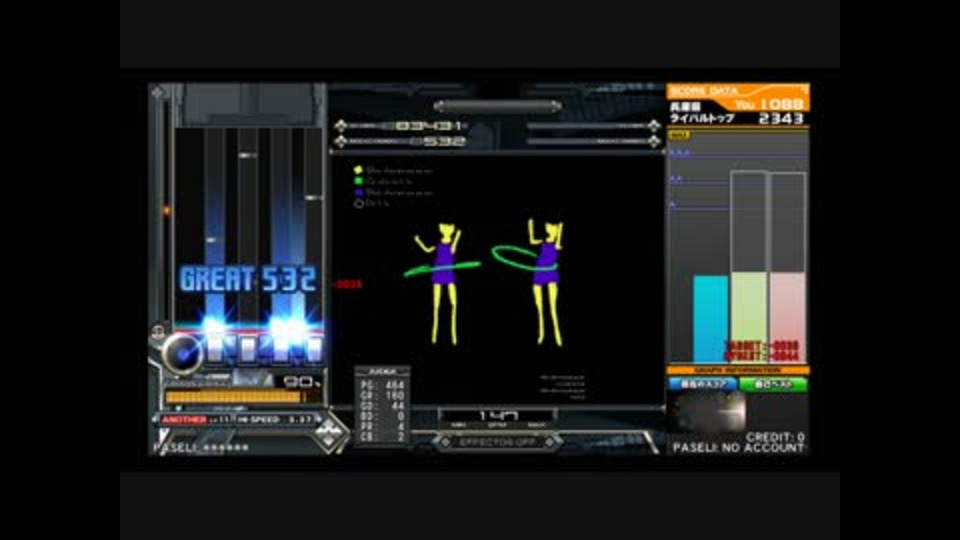The height and width of the screenshot is (540, 960).
Task: Click the orange groove gauge bar
Action: [x=234, y=397]
